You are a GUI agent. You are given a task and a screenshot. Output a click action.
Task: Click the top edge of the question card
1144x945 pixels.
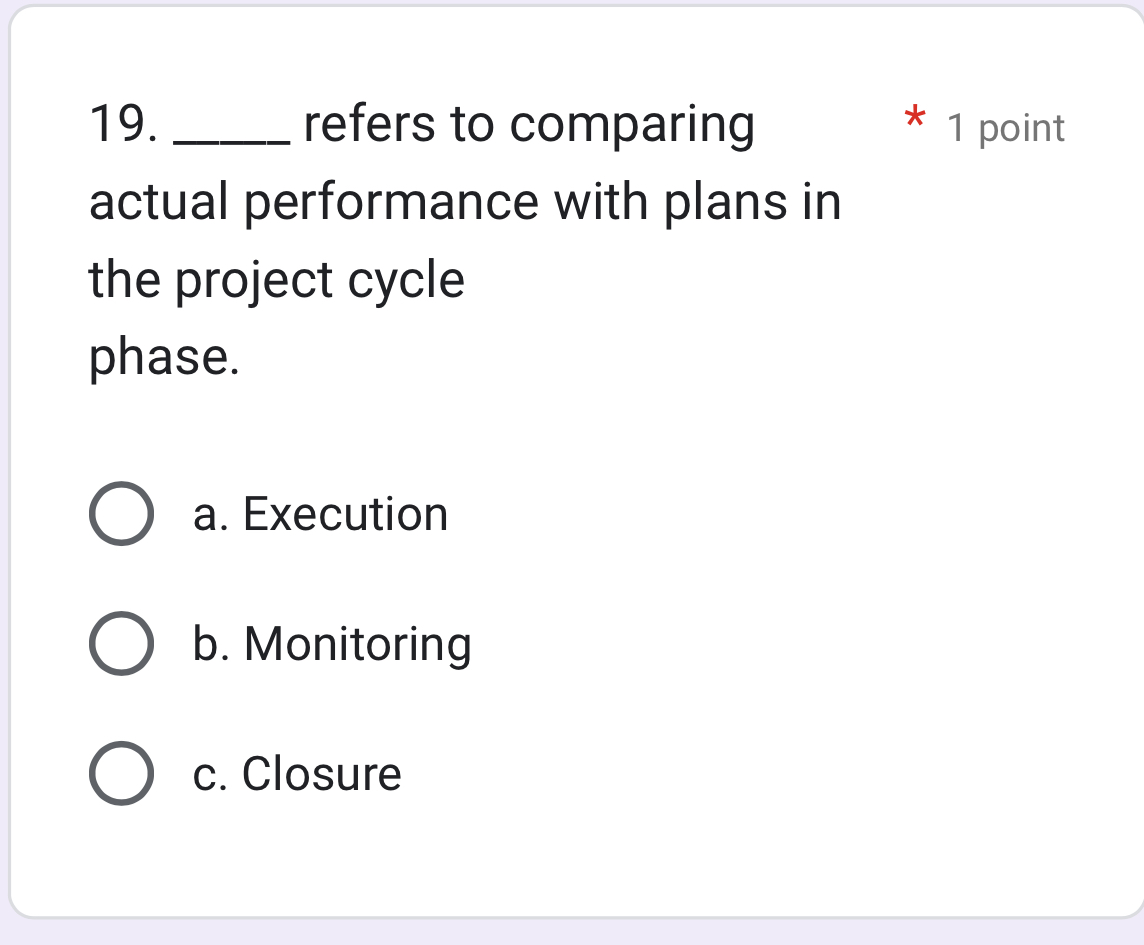(x=570, y=12)
